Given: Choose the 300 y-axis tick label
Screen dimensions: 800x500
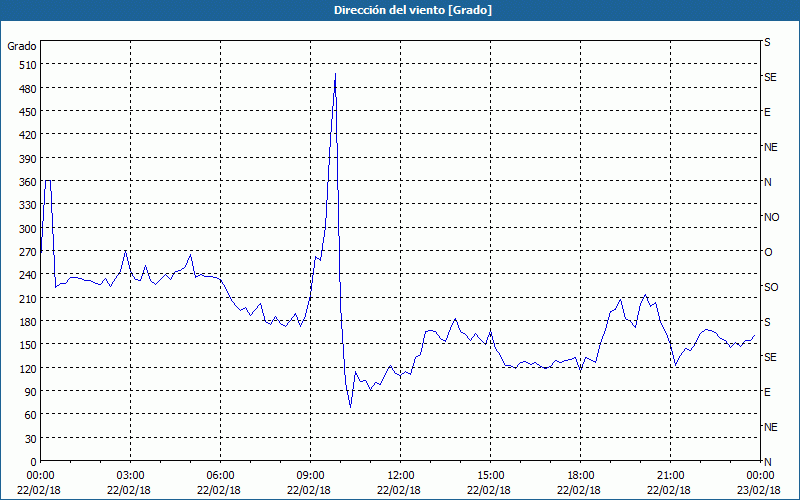Looking at the screenshot, I should coord(27,229).
